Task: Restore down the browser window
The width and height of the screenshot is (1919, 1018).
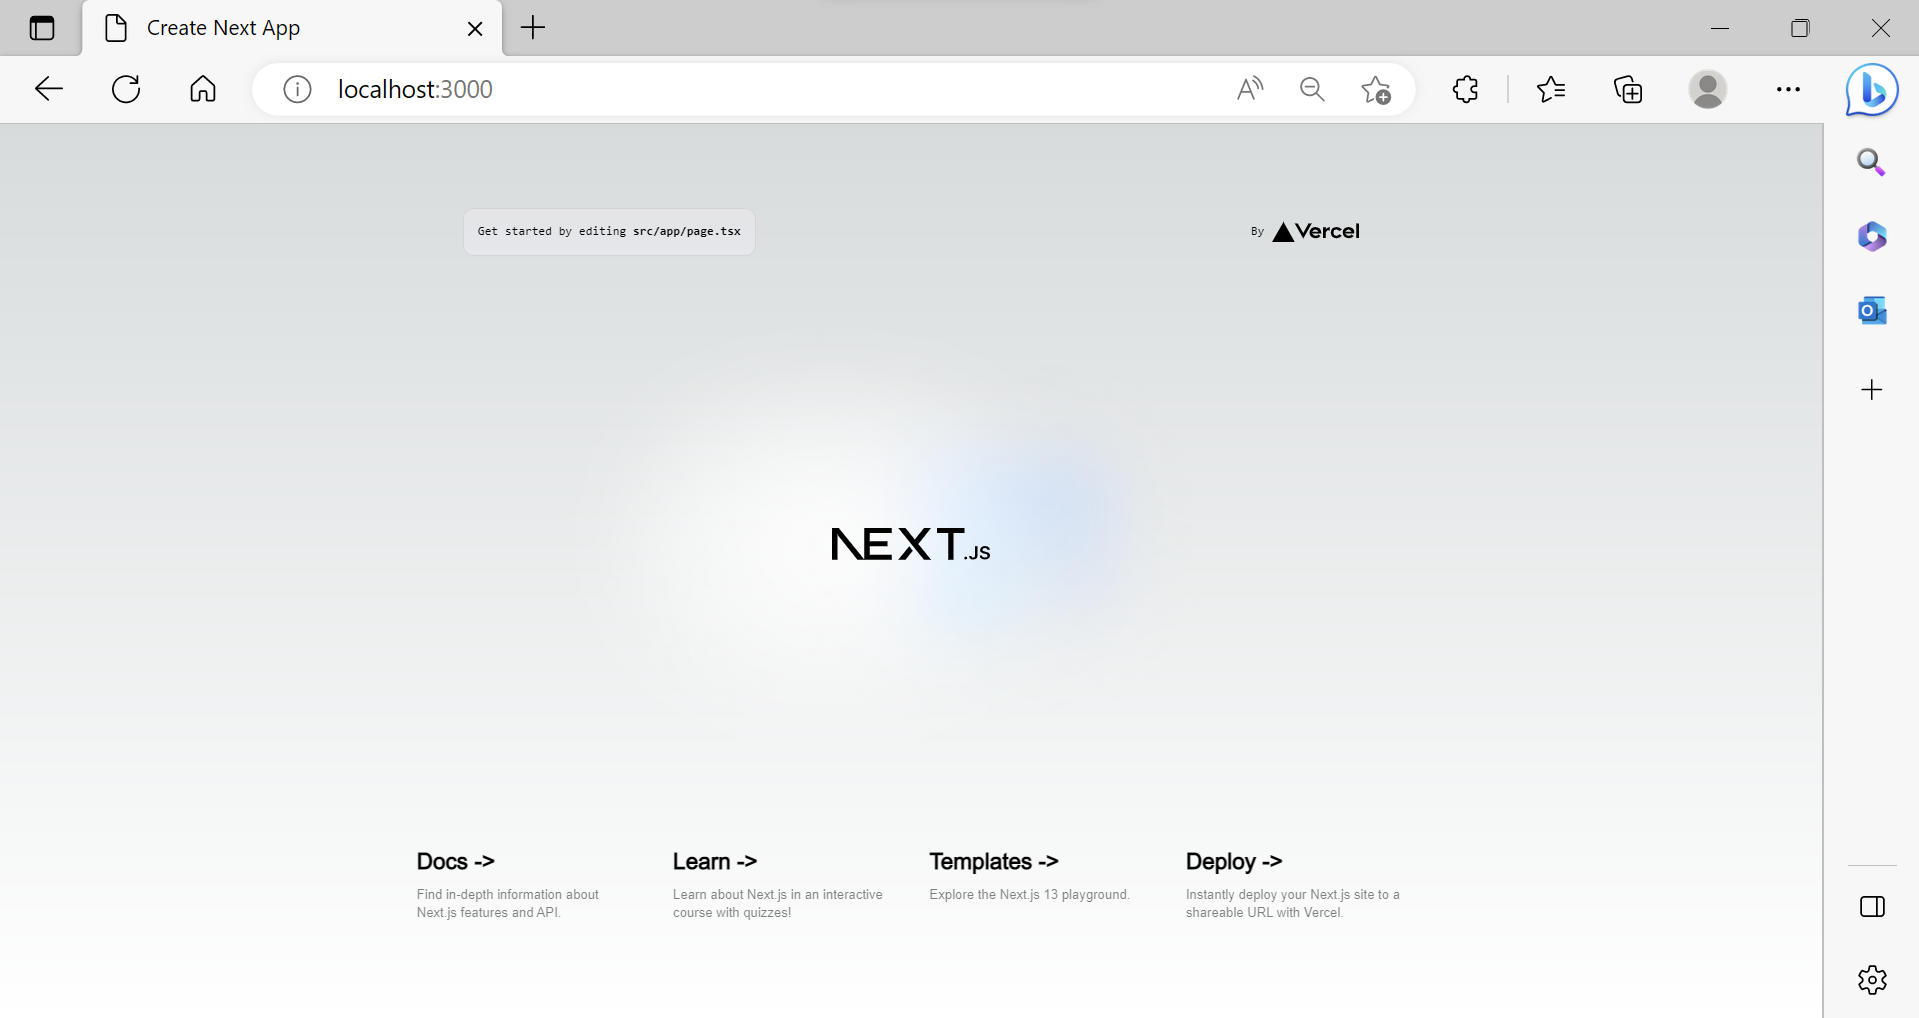Action: coord(1800,28)
